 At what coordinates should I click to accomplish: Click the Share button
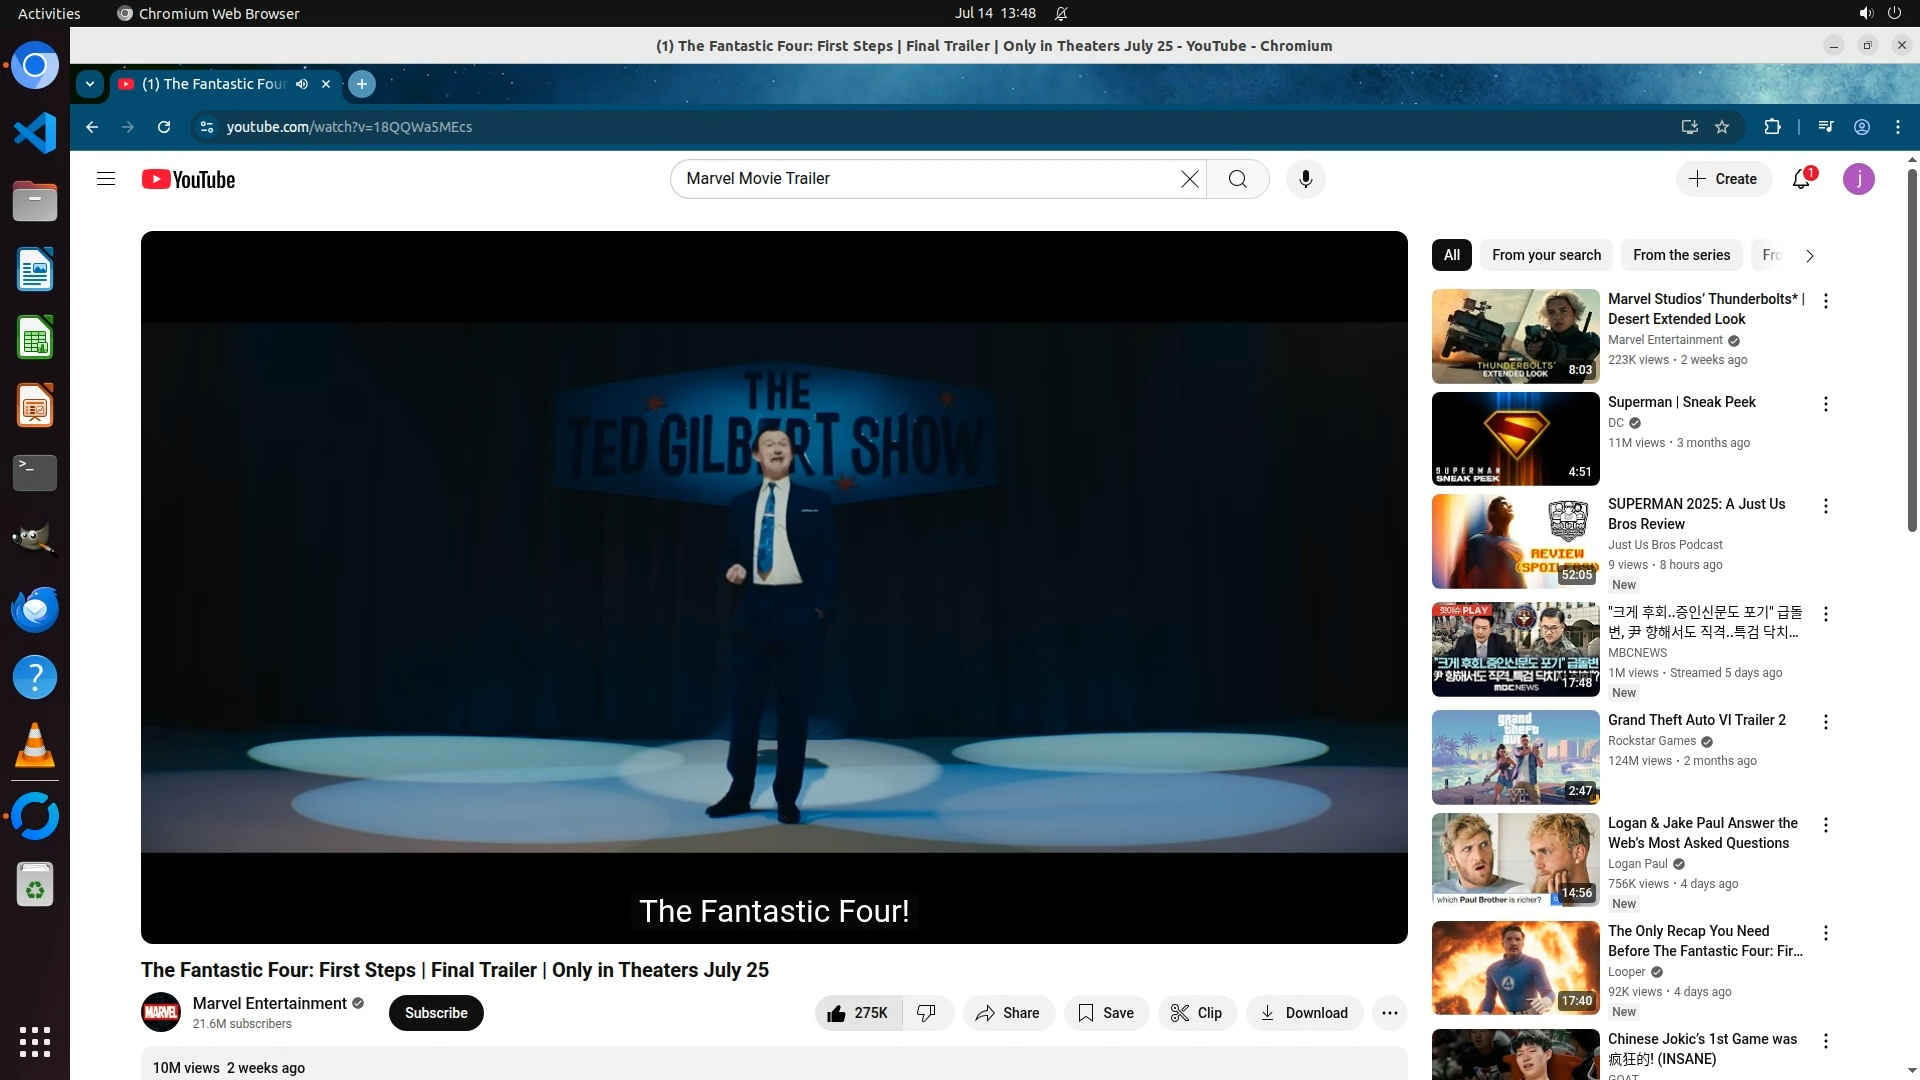coord(1008,1013)
